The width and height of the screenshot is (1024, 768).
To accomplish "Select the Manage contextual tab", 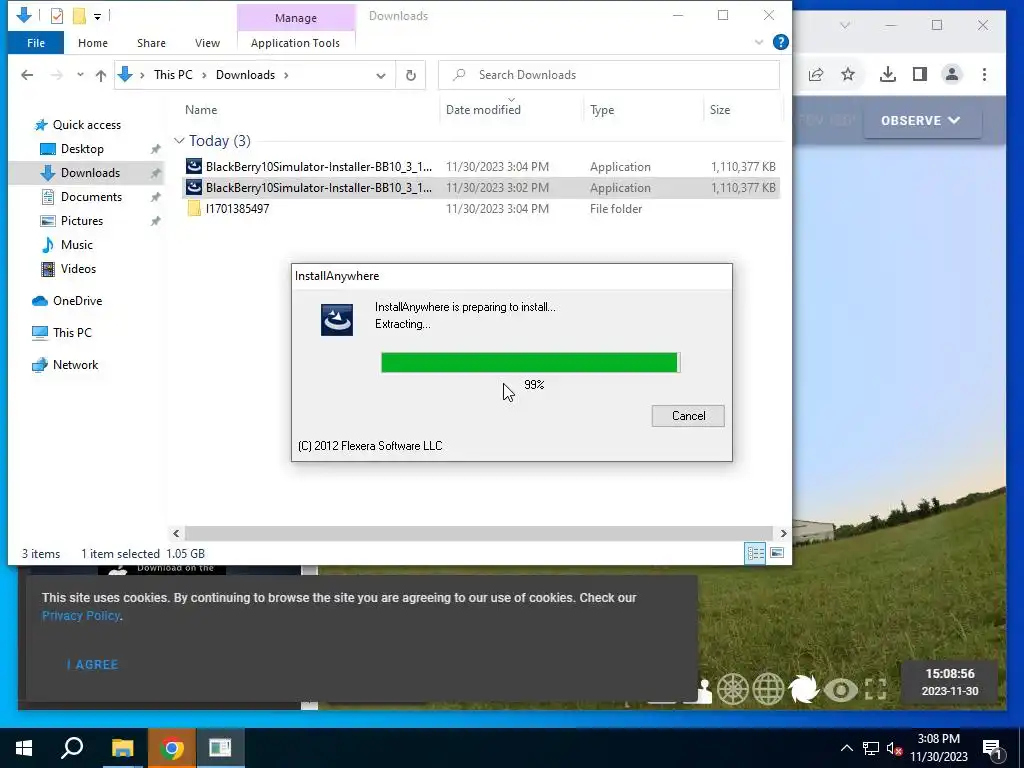I will click(x=296, y=18).
